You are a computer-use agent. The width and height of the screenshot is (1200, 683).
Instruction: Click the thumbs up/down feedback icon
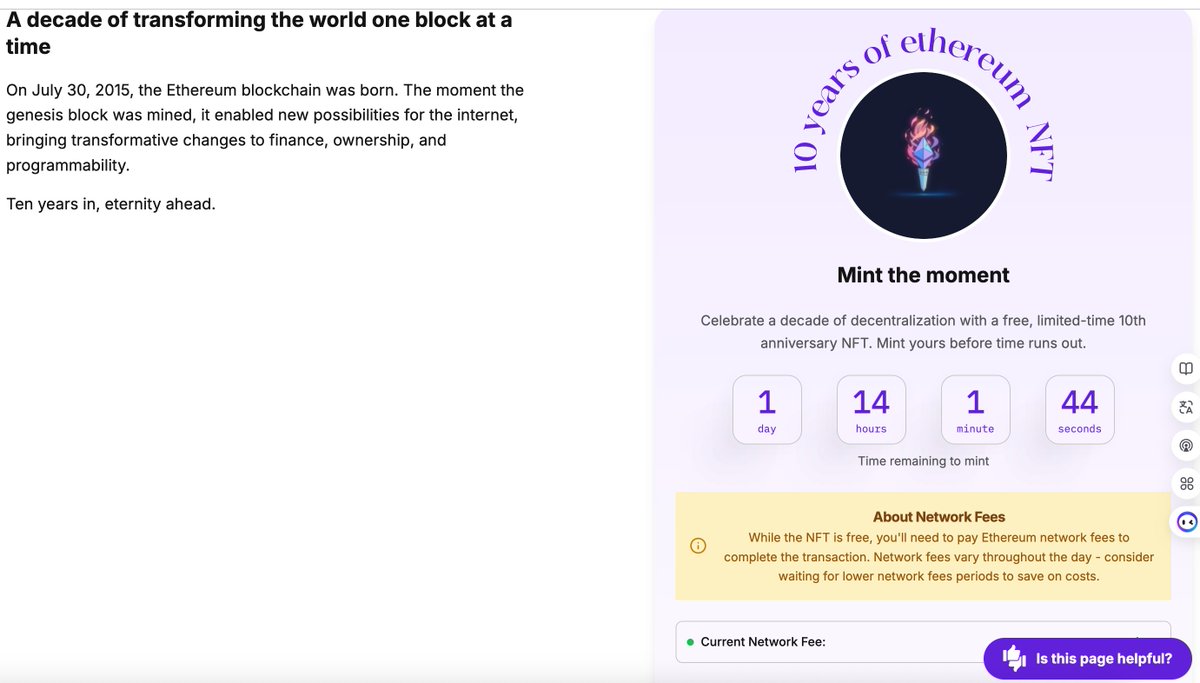click(x=1014, y=658)
